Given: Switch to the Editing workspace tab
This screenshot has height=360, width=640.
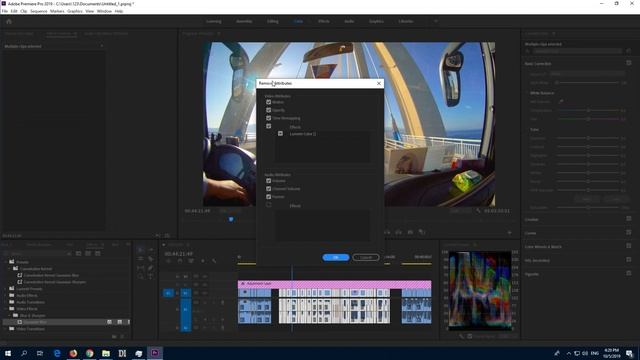Looking at the screenshot, I should point(273,21).
